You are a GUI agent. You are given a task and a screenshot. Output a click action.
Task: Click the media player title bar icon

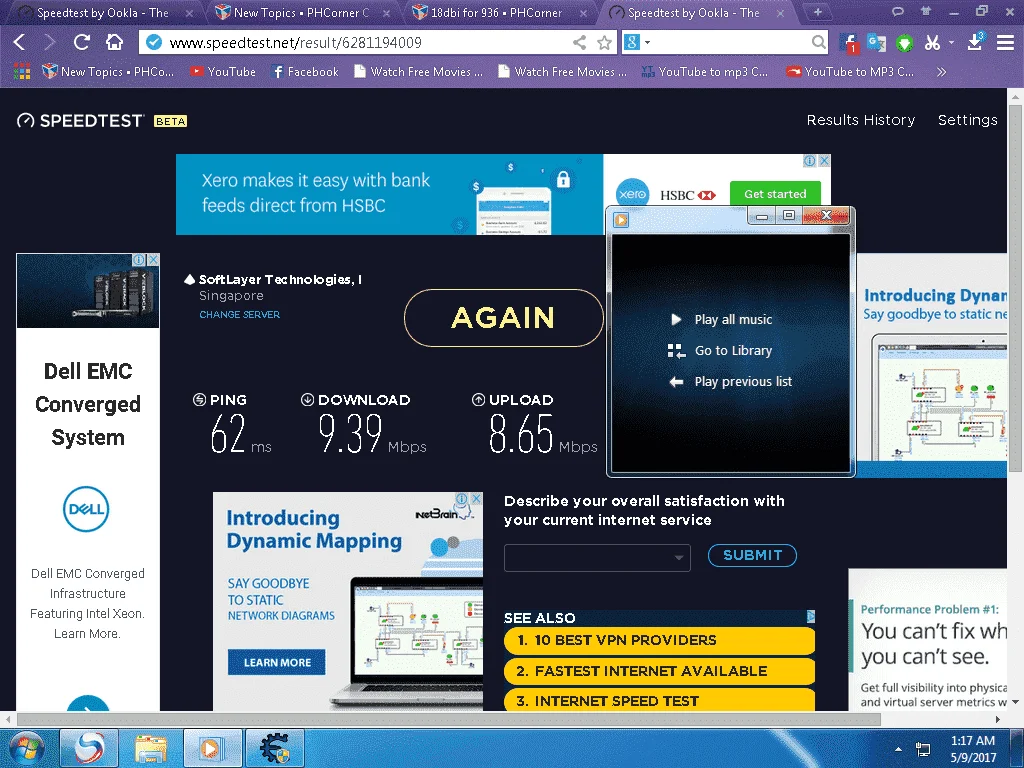click(x=621, y=220)
